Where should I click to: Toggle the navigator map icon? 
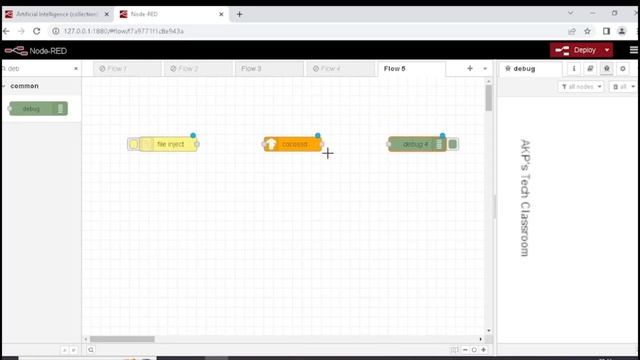tap(454, 350)
